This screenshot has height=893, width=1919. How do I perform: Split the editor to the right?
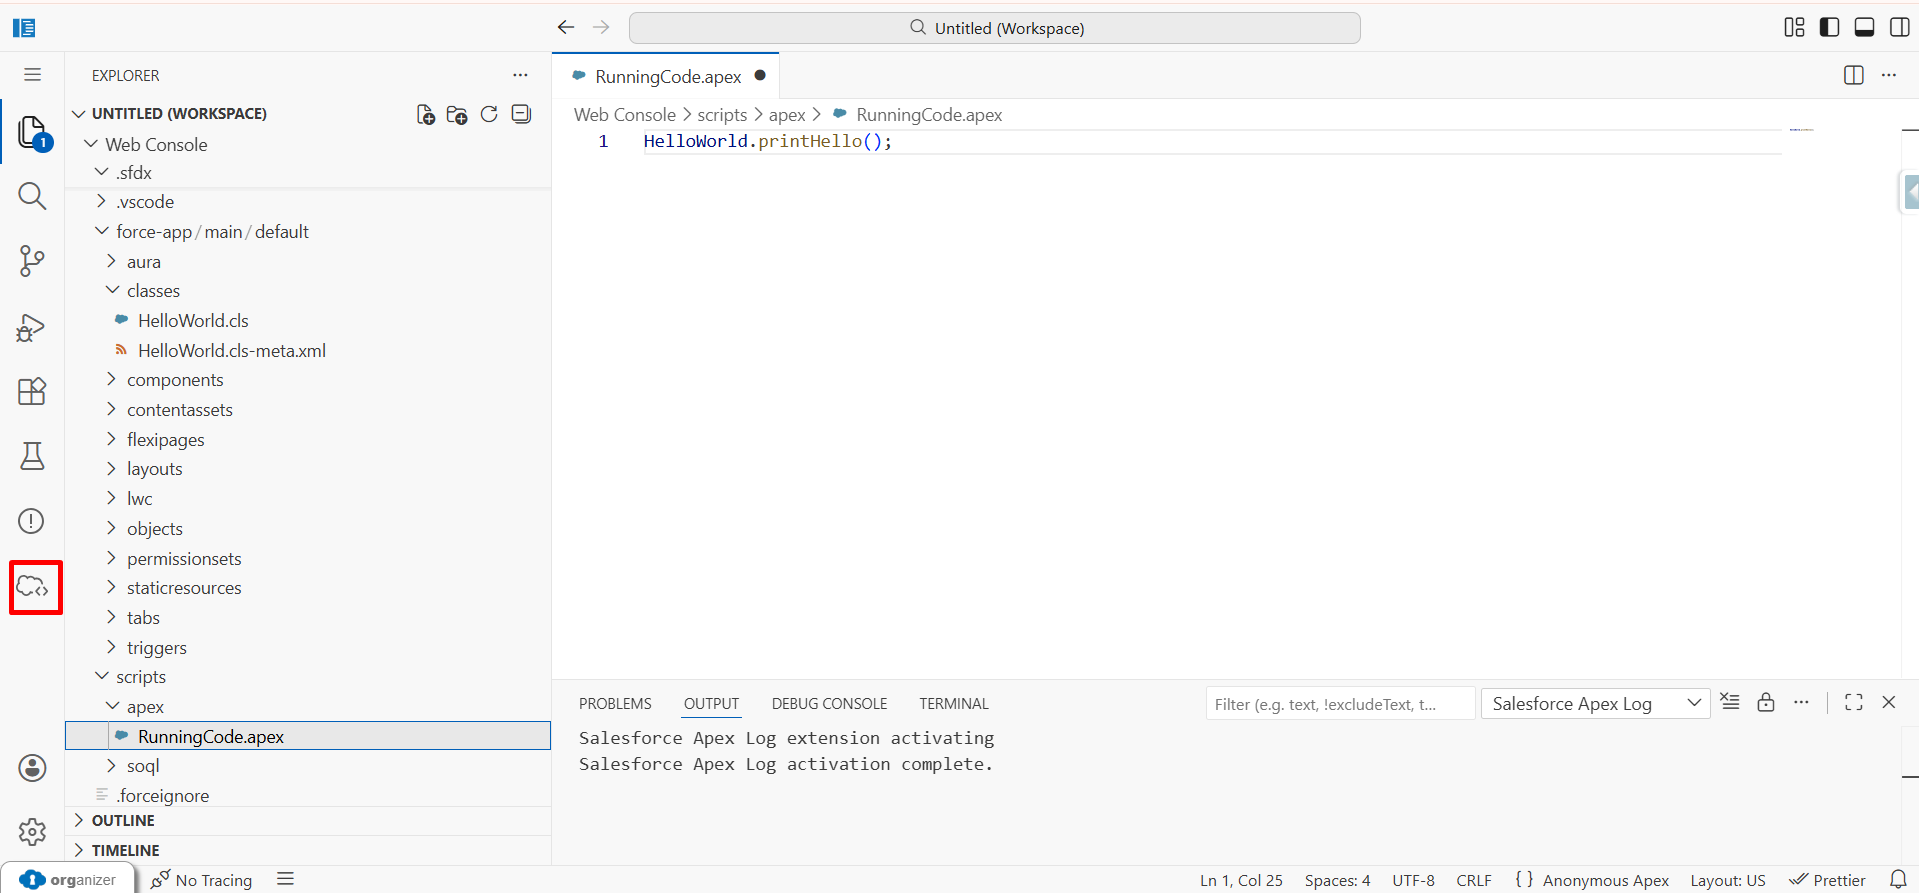tap(1853, 75)
